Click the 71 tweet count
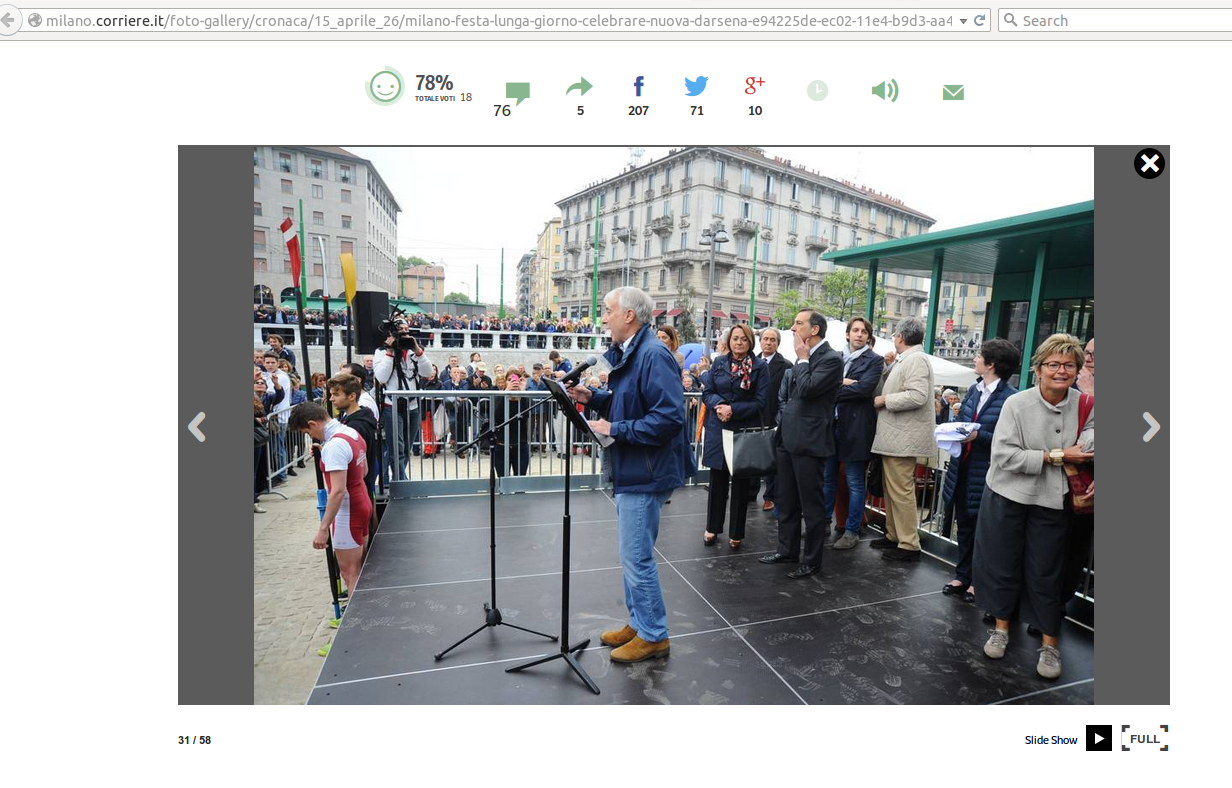 [697, 111]
